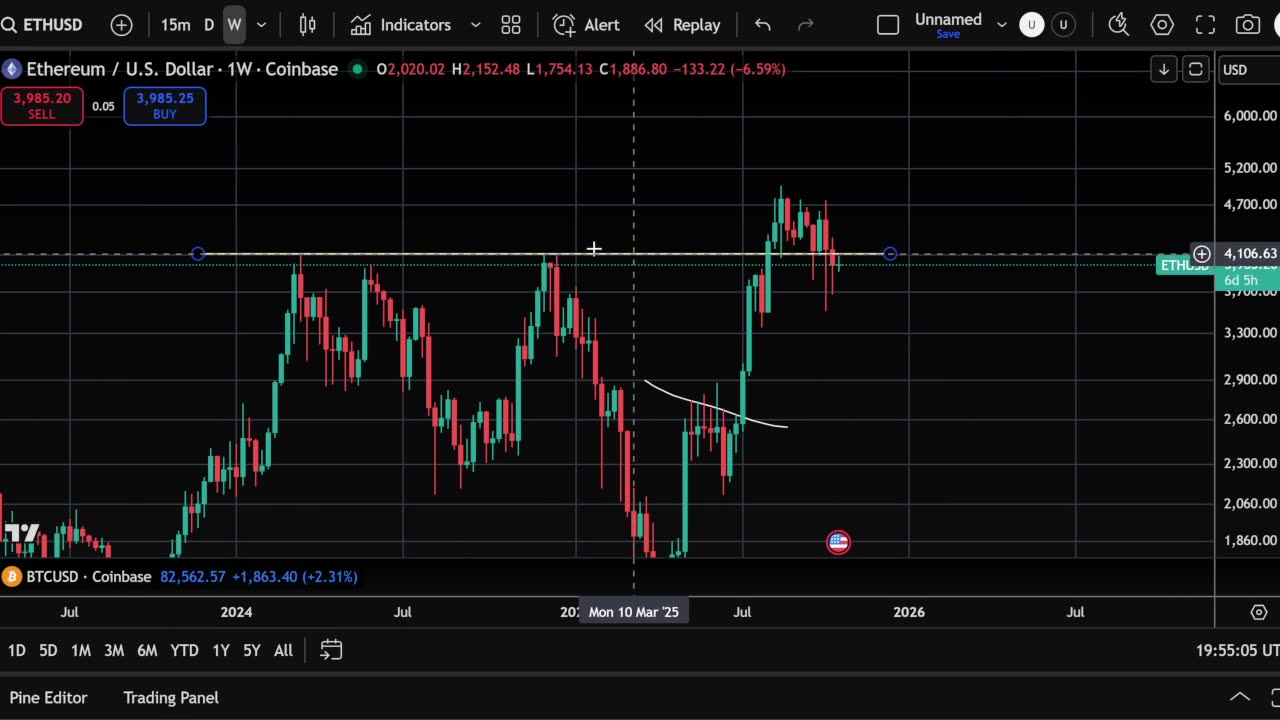Select the 3M date range

click(114, 651)
